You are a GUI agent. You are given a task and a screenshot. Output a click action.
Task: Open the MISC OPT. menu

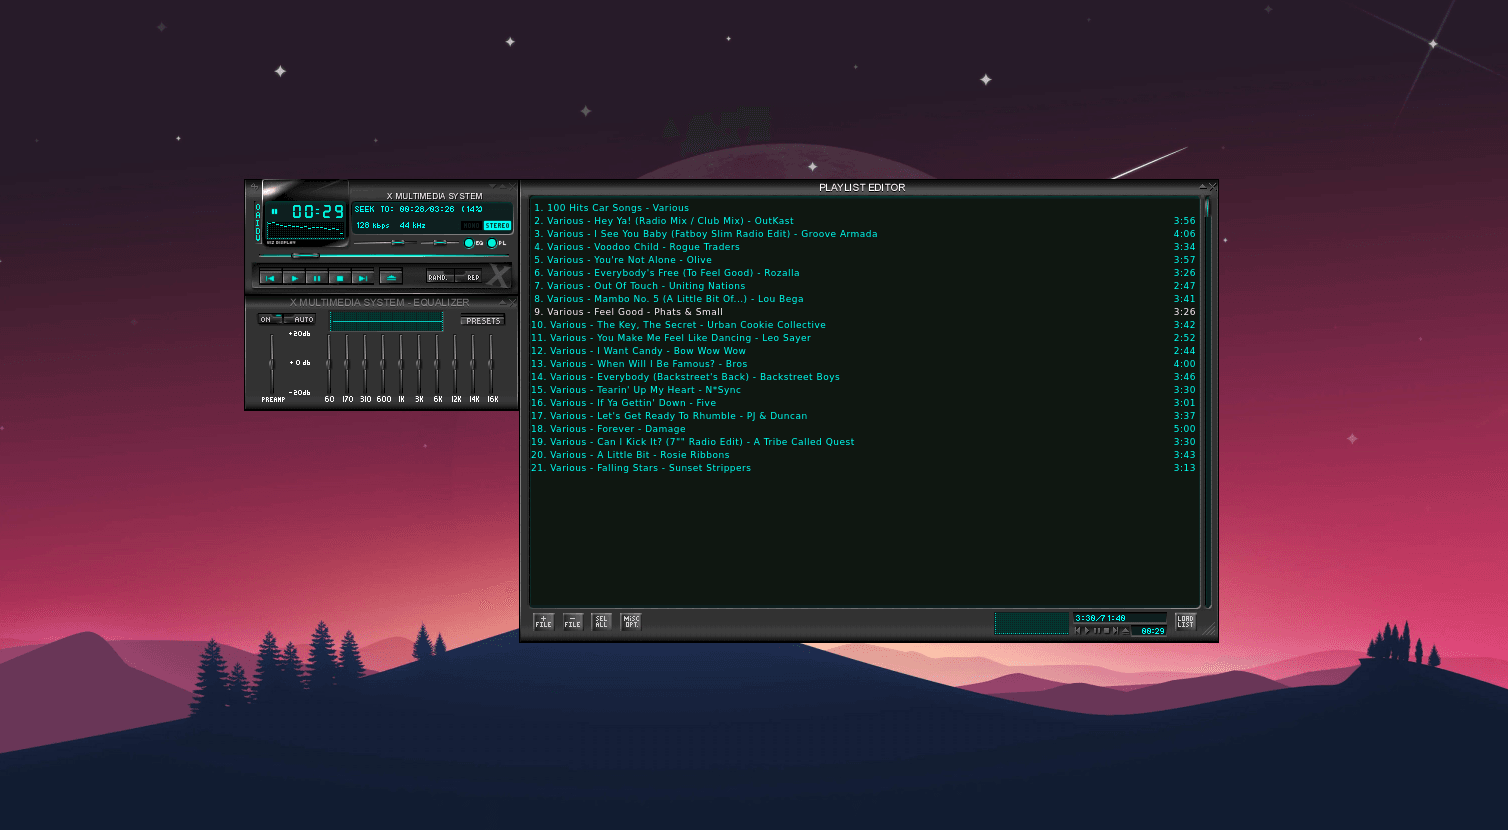click(x=631, y=621)
